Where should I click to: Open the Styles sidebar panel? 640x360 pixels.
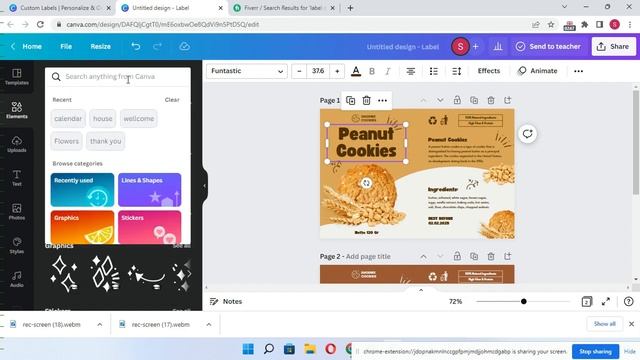pyautogui.click(x=16, y=245)
